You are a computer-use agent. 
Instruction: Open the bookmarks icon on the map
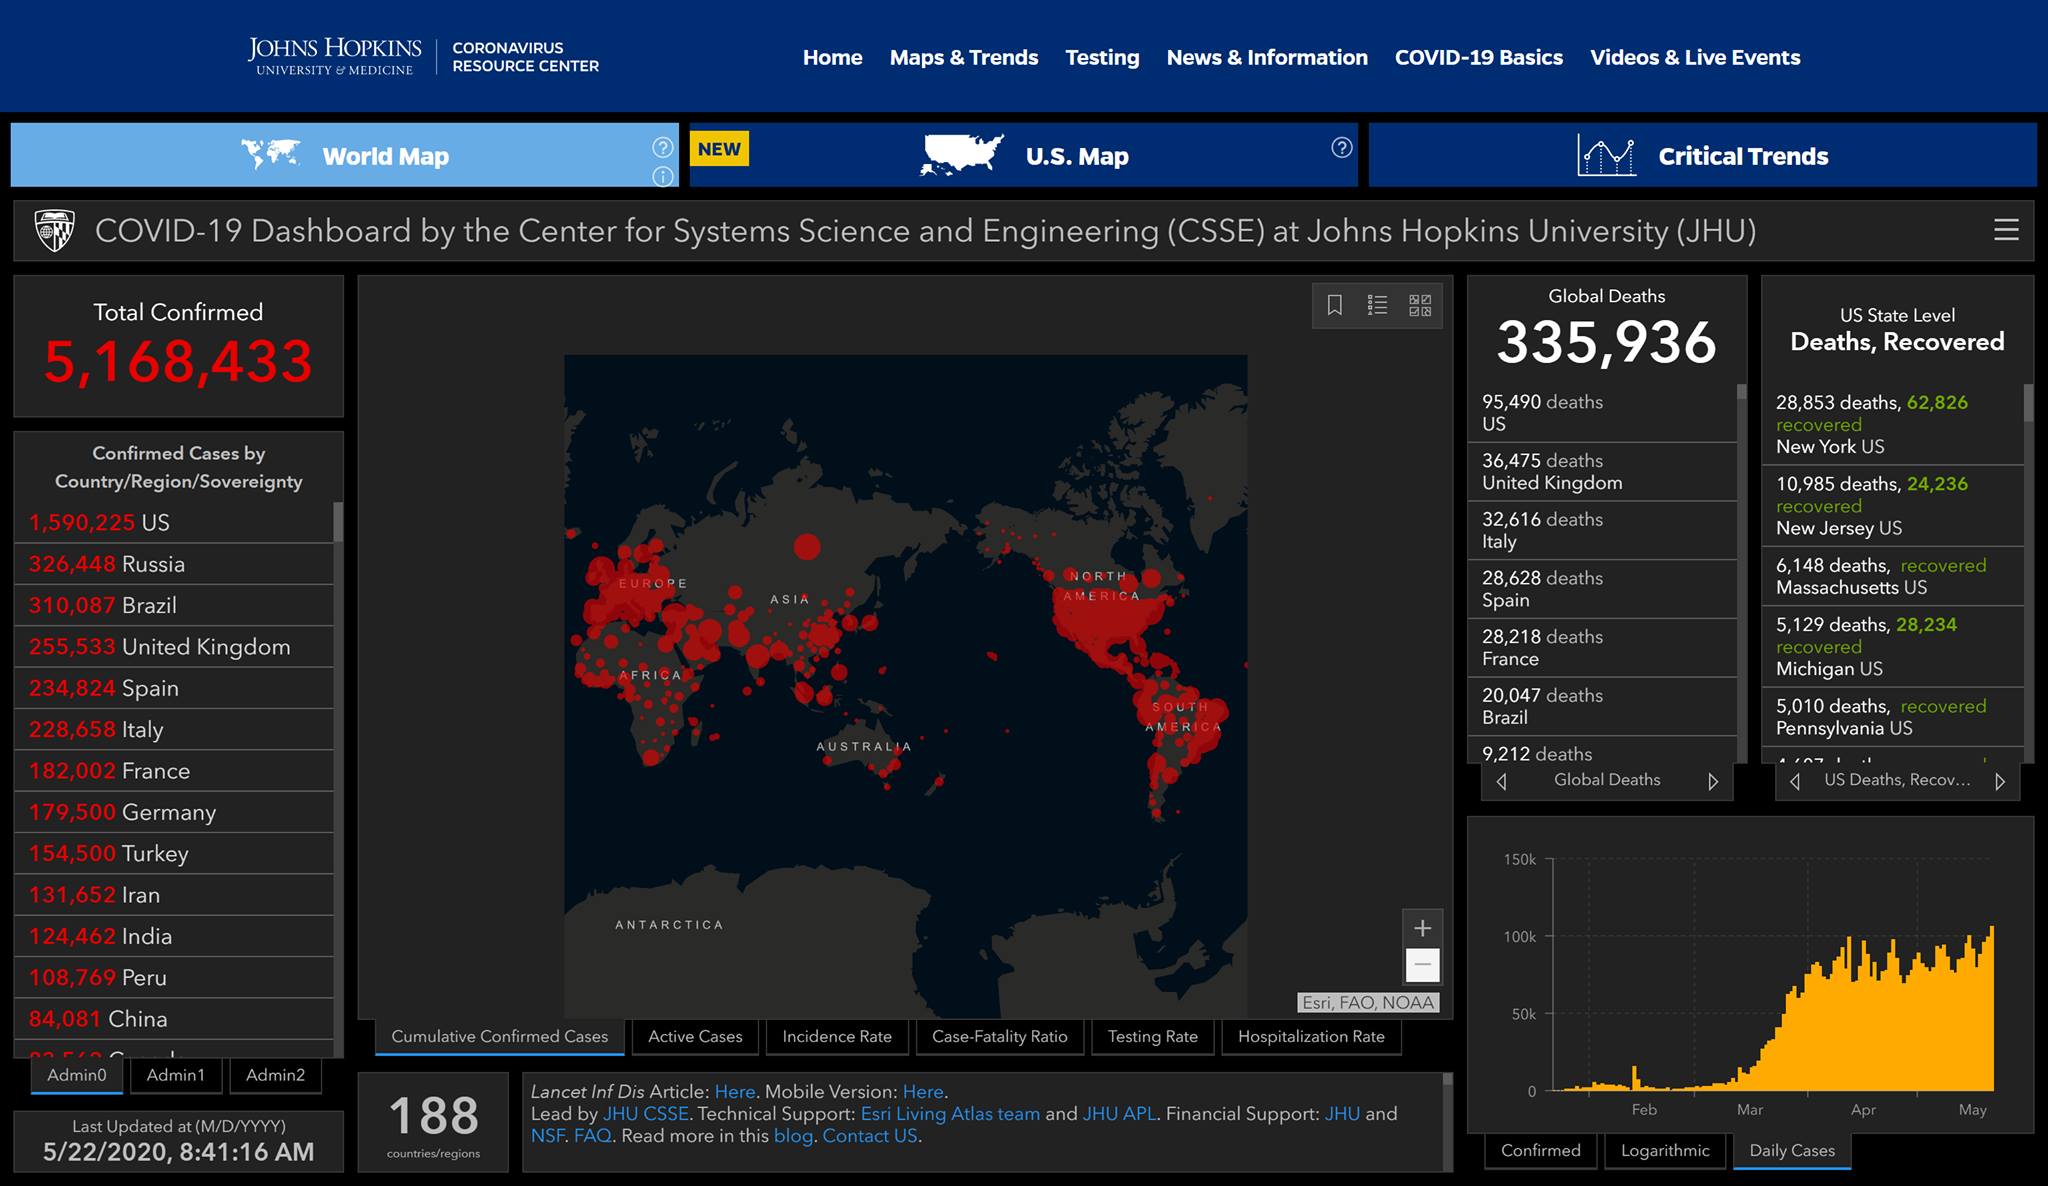pos(1334,305)
